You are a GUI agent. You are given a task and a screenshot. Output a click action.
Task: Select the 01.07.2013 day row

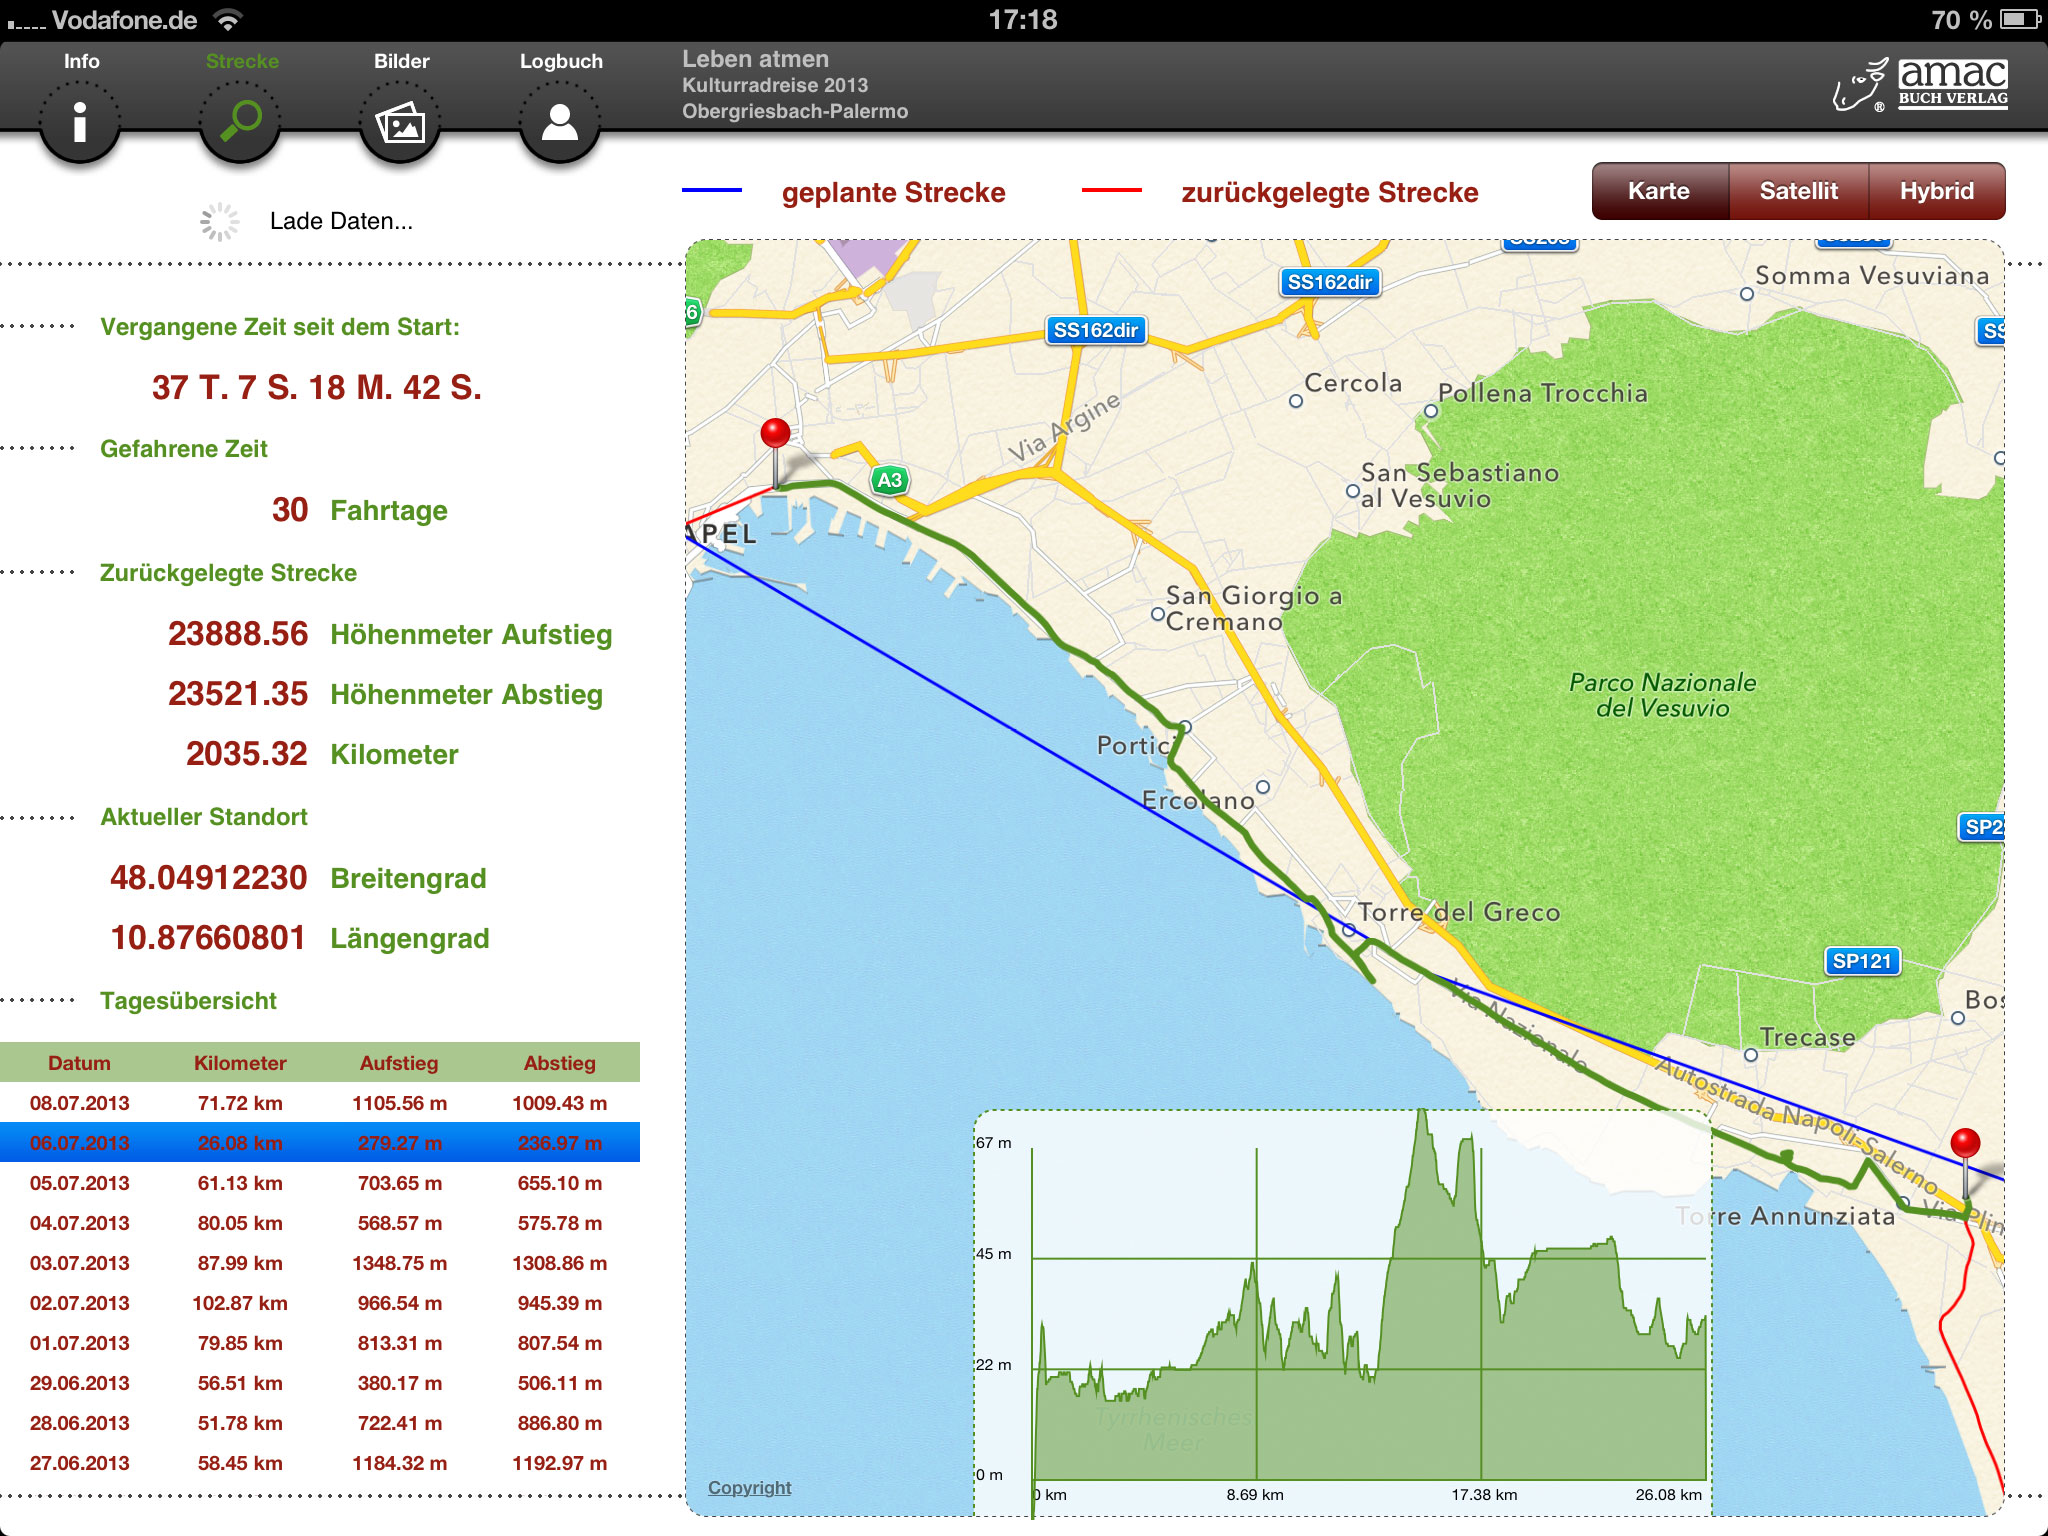pyautogui.click(x=320, y=1343)
